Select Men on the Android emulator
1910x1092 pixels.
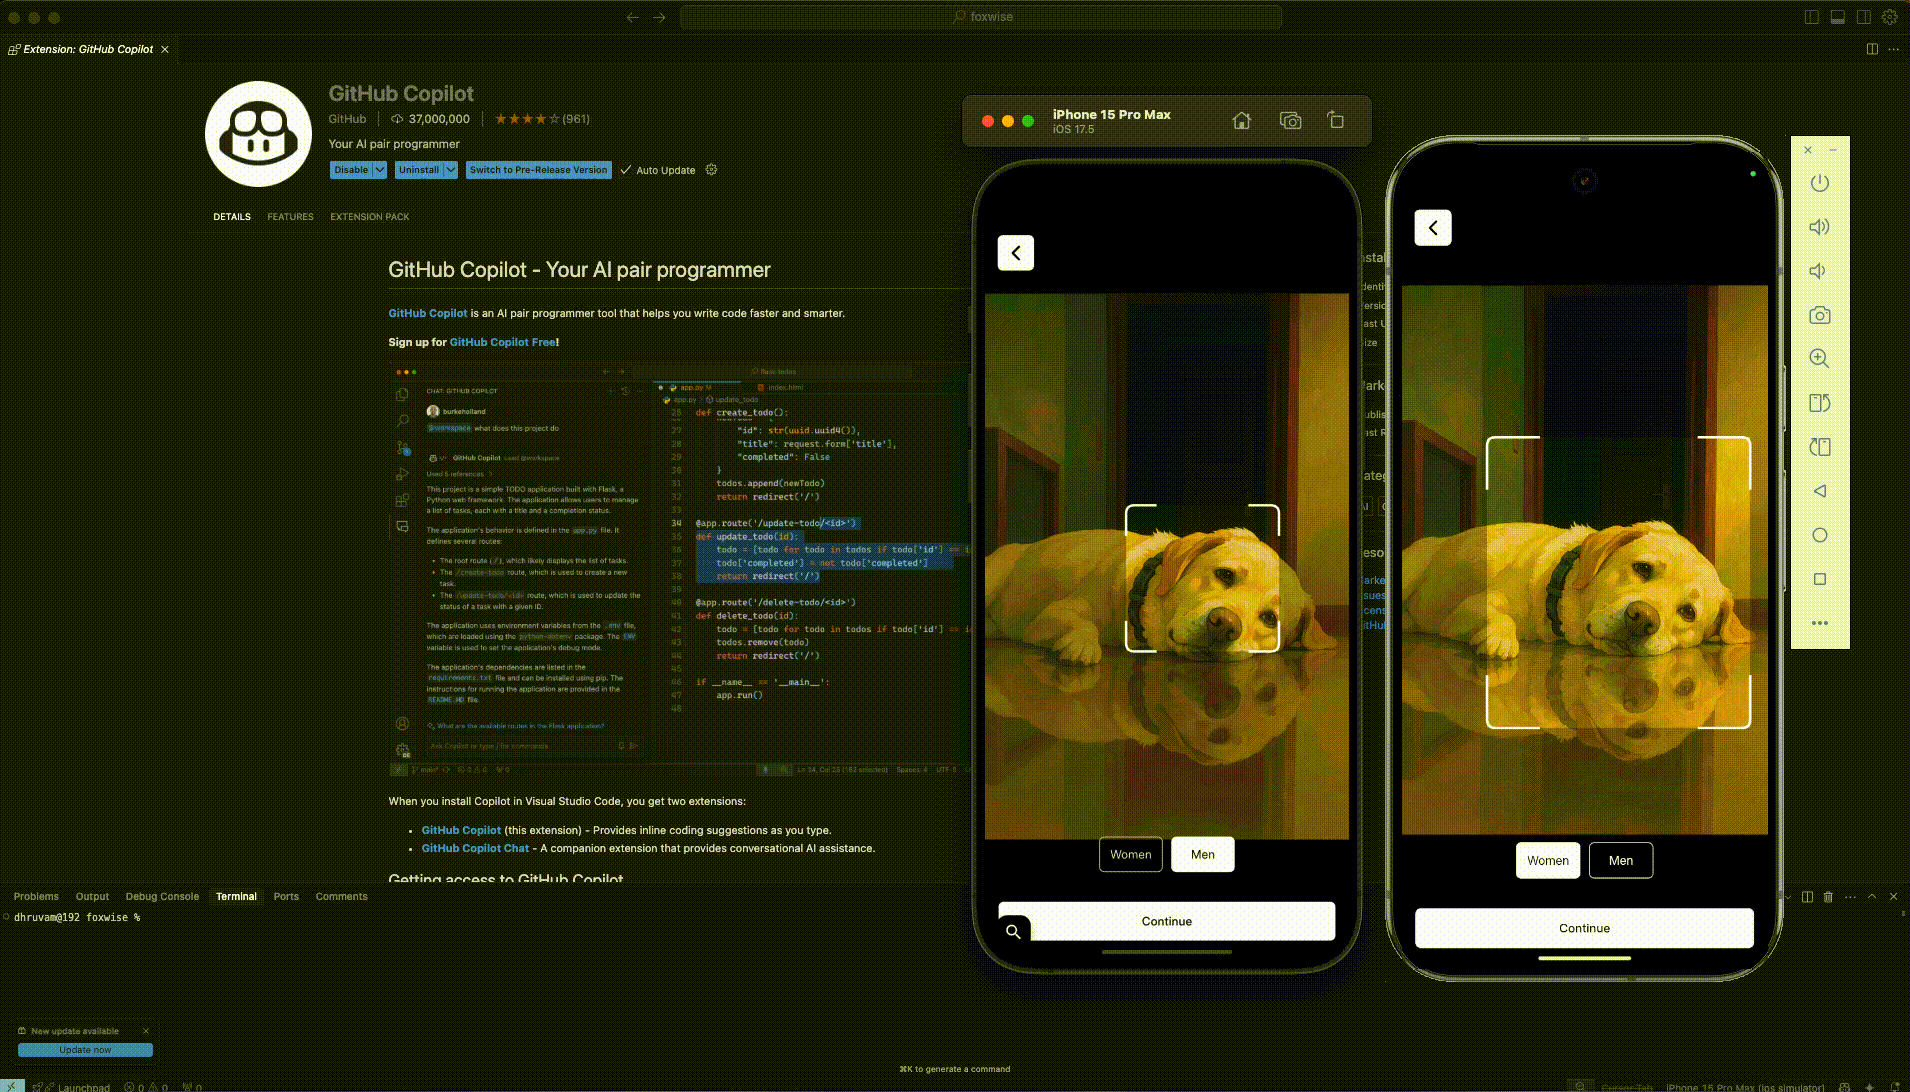tap(1621, 861)
